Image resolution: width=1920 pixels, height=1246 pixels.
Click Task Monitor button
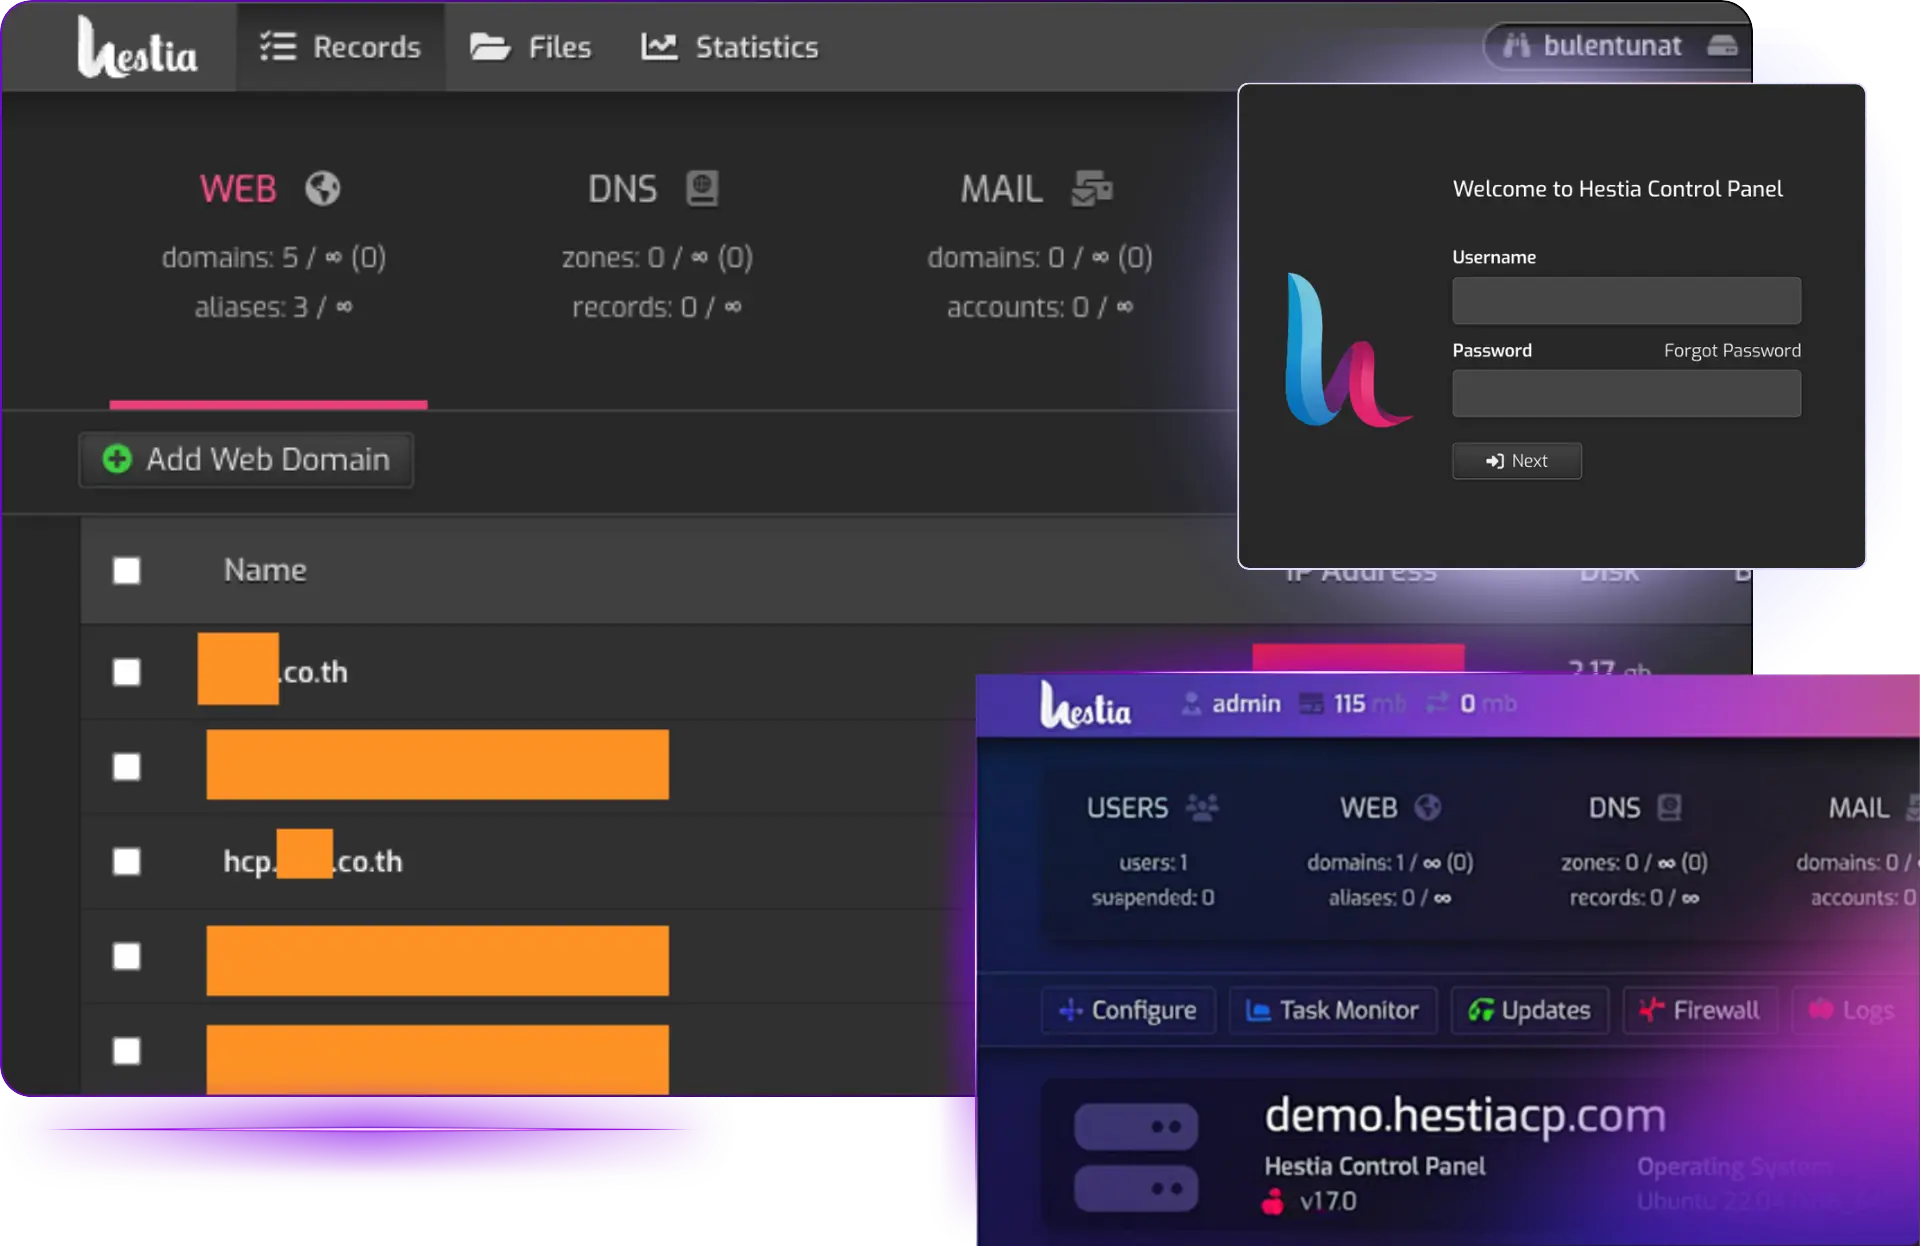pos(1333,1011)
